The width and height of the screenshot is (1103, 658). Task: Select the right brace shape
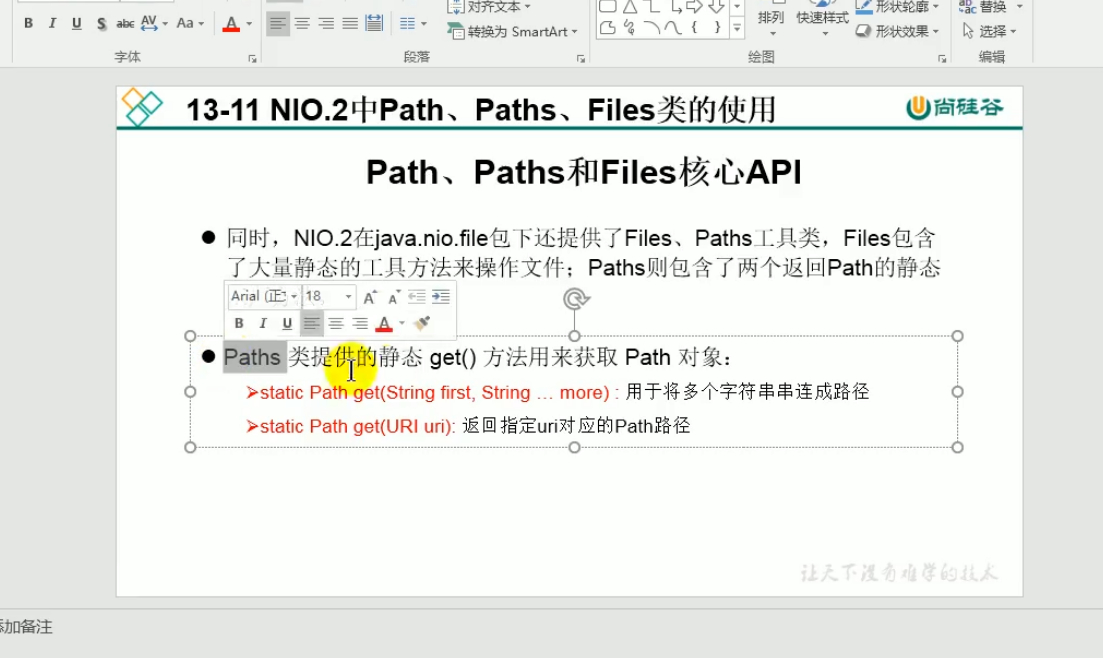pyautogui.click(x=717, y=28)
